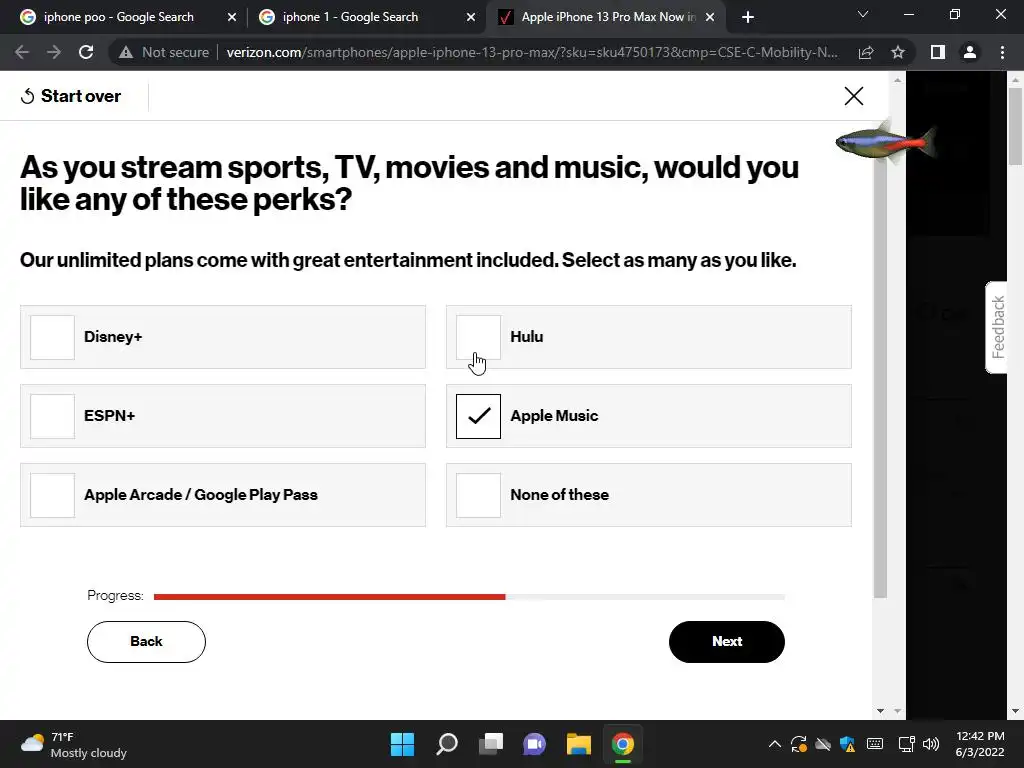Click the verizon.com address bar URL
Viewport: 1024px width, 768px height.
point(532,52)
